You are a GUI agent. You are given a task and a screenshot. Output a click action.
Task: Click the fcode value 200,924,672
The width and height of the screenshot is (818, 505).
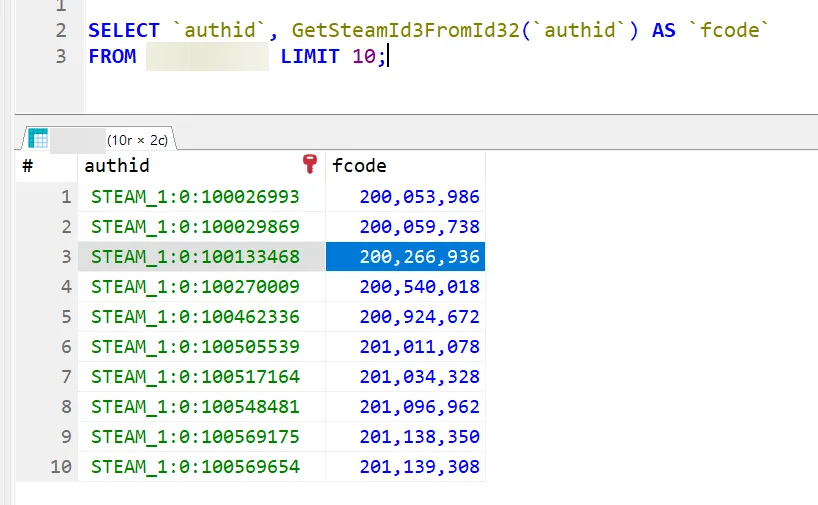pos(419,317)
